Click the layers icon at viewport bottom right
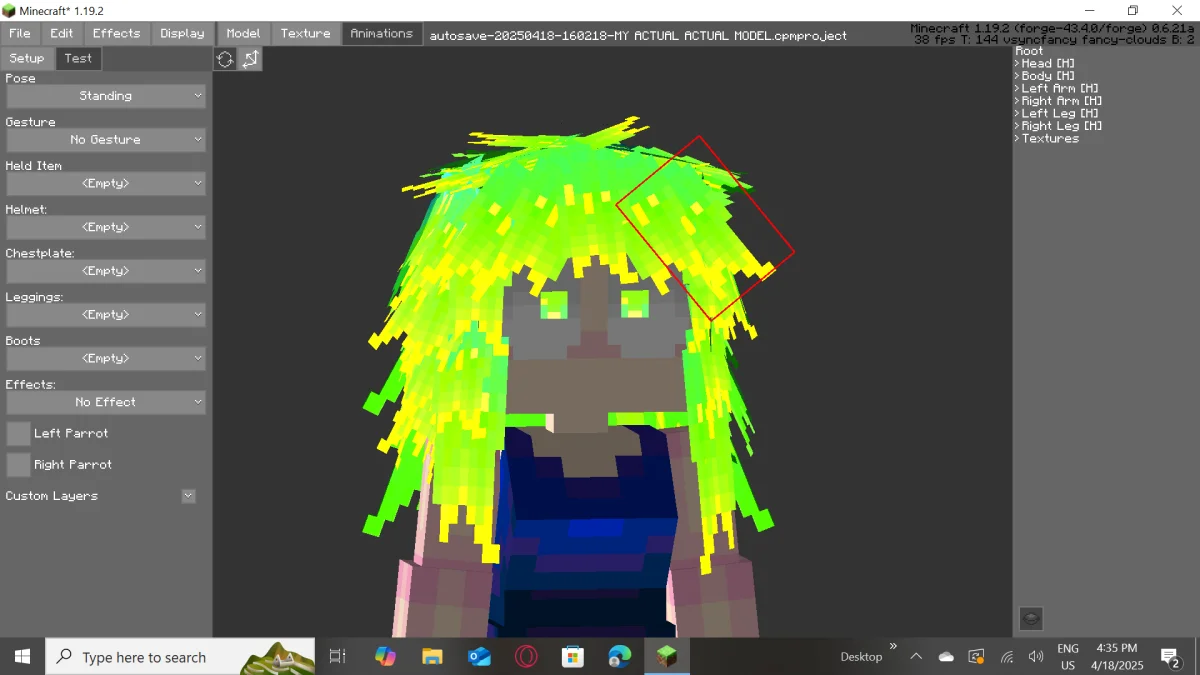 click(x=1031, y=619)
